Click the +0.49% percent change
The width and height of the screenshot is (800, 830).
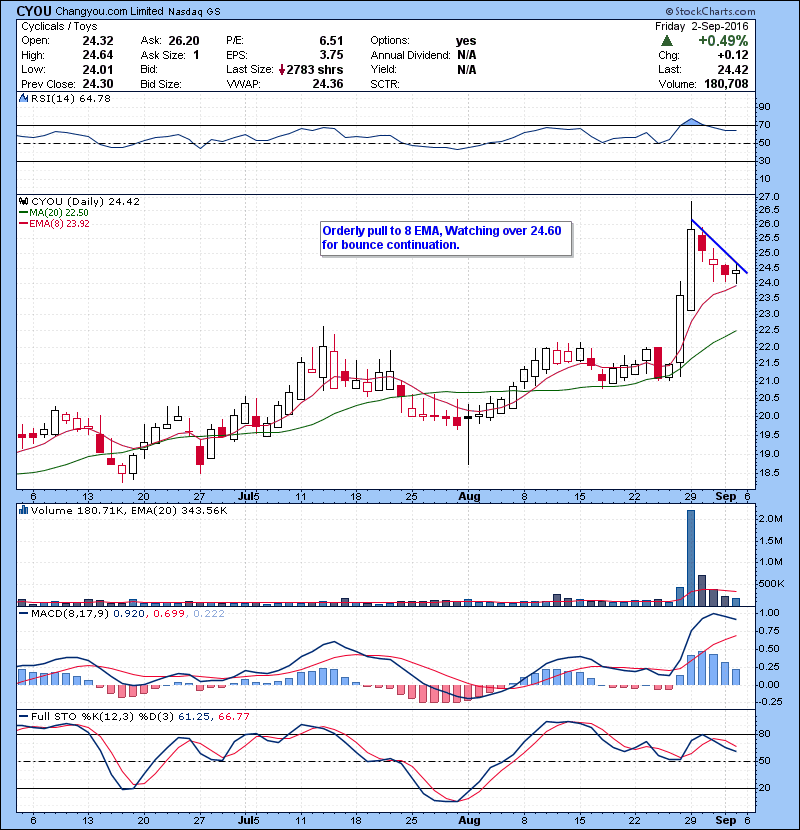point(723,41)
